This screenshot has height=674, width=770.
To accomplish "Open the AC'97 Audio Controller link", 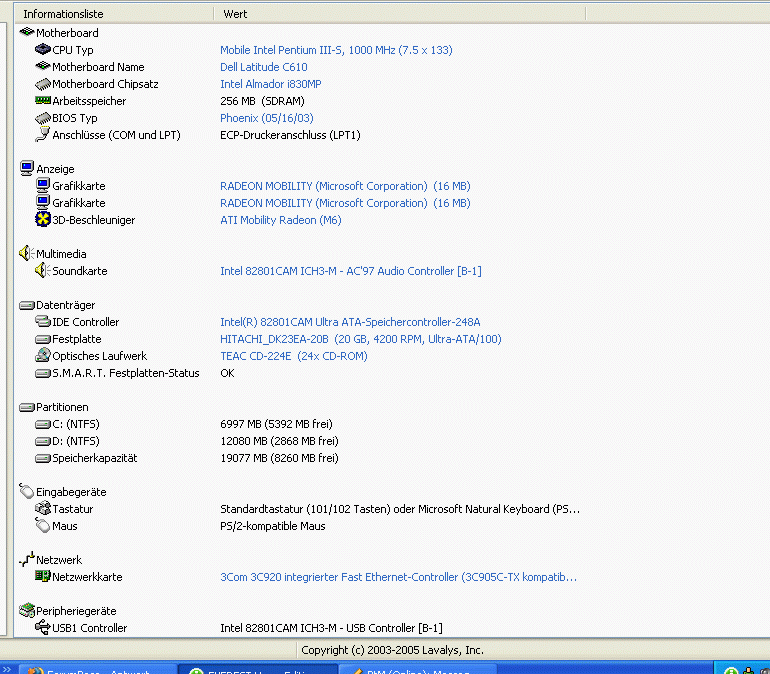I will pos(351,271).
